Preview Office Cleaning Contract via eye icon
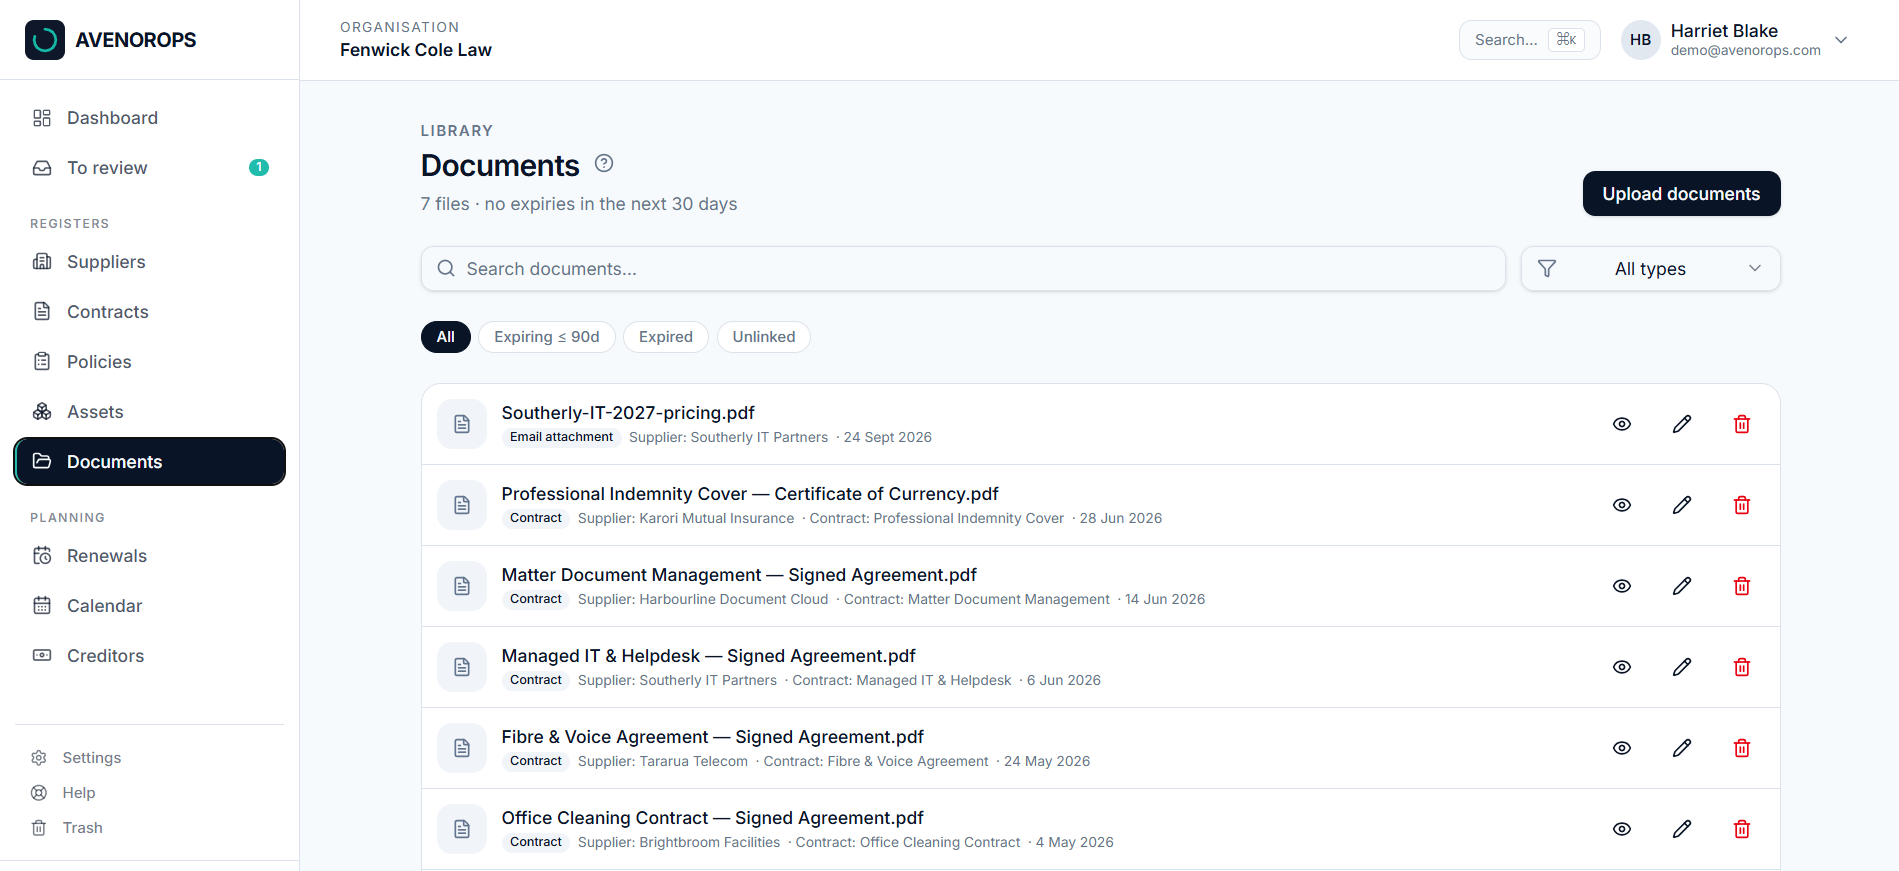1899x871 pixels. point(1622,829)
